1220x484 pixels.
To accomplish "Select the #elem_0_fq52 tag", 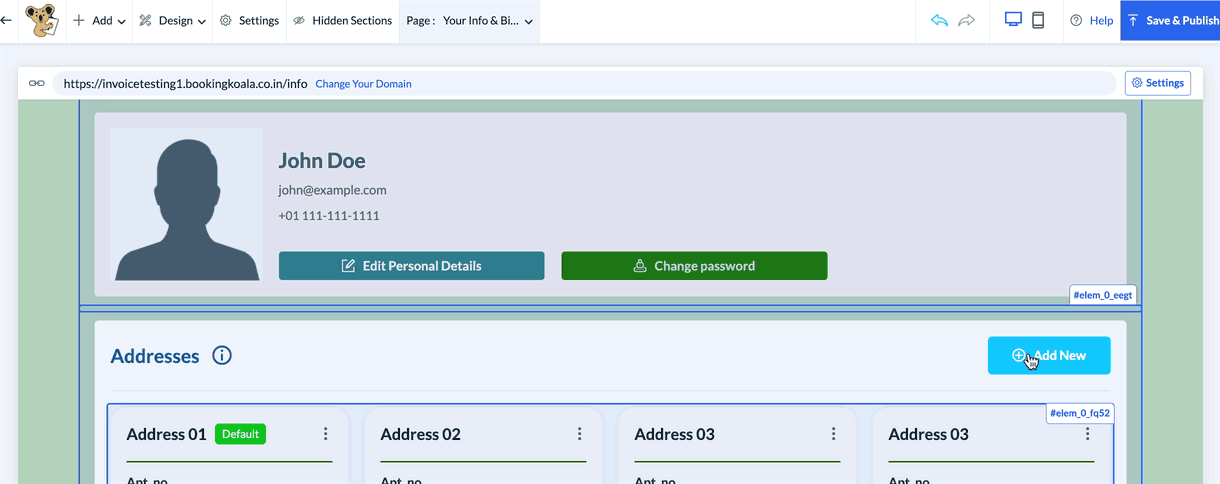I will pos(1080,412).
